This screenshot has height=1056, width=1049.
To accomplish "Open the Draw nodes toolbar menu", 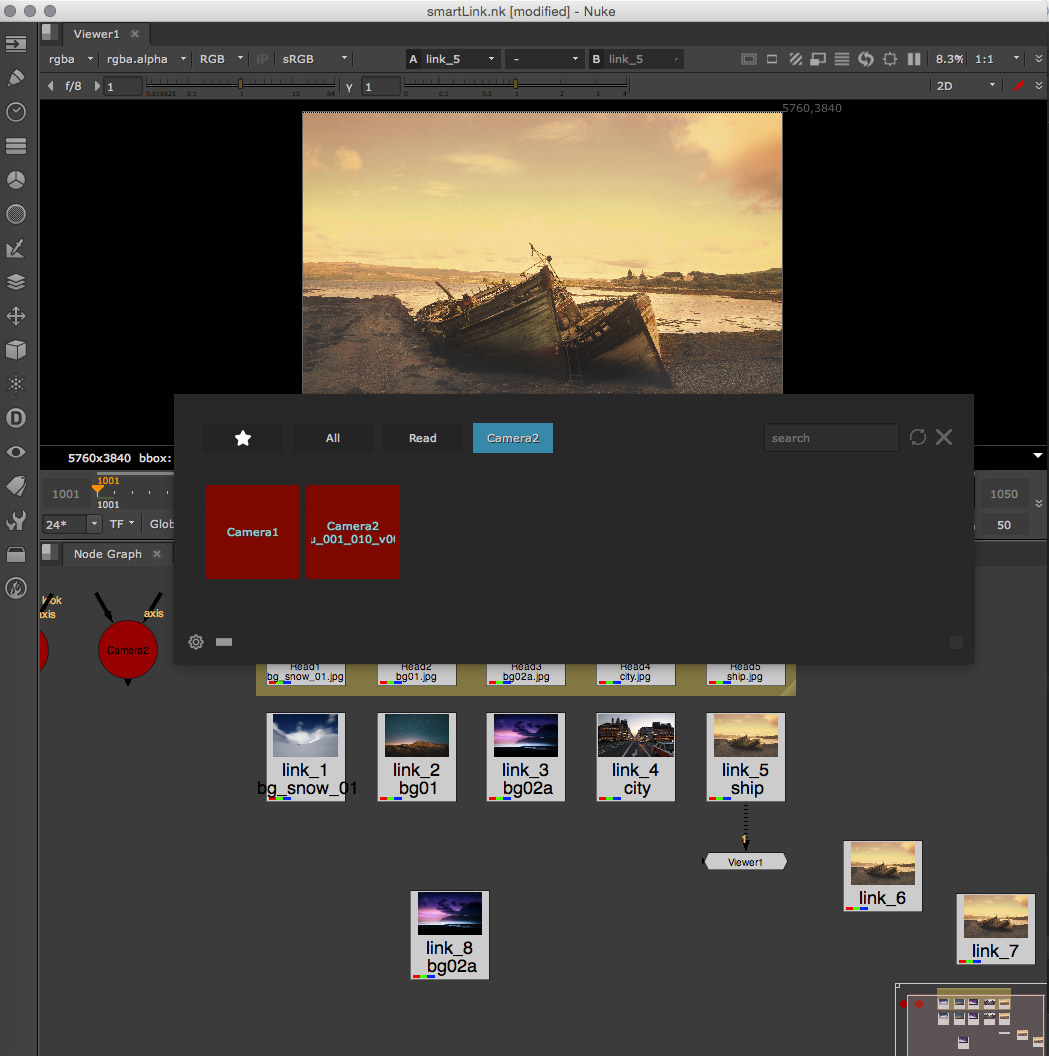I will [x=16, y=78].
